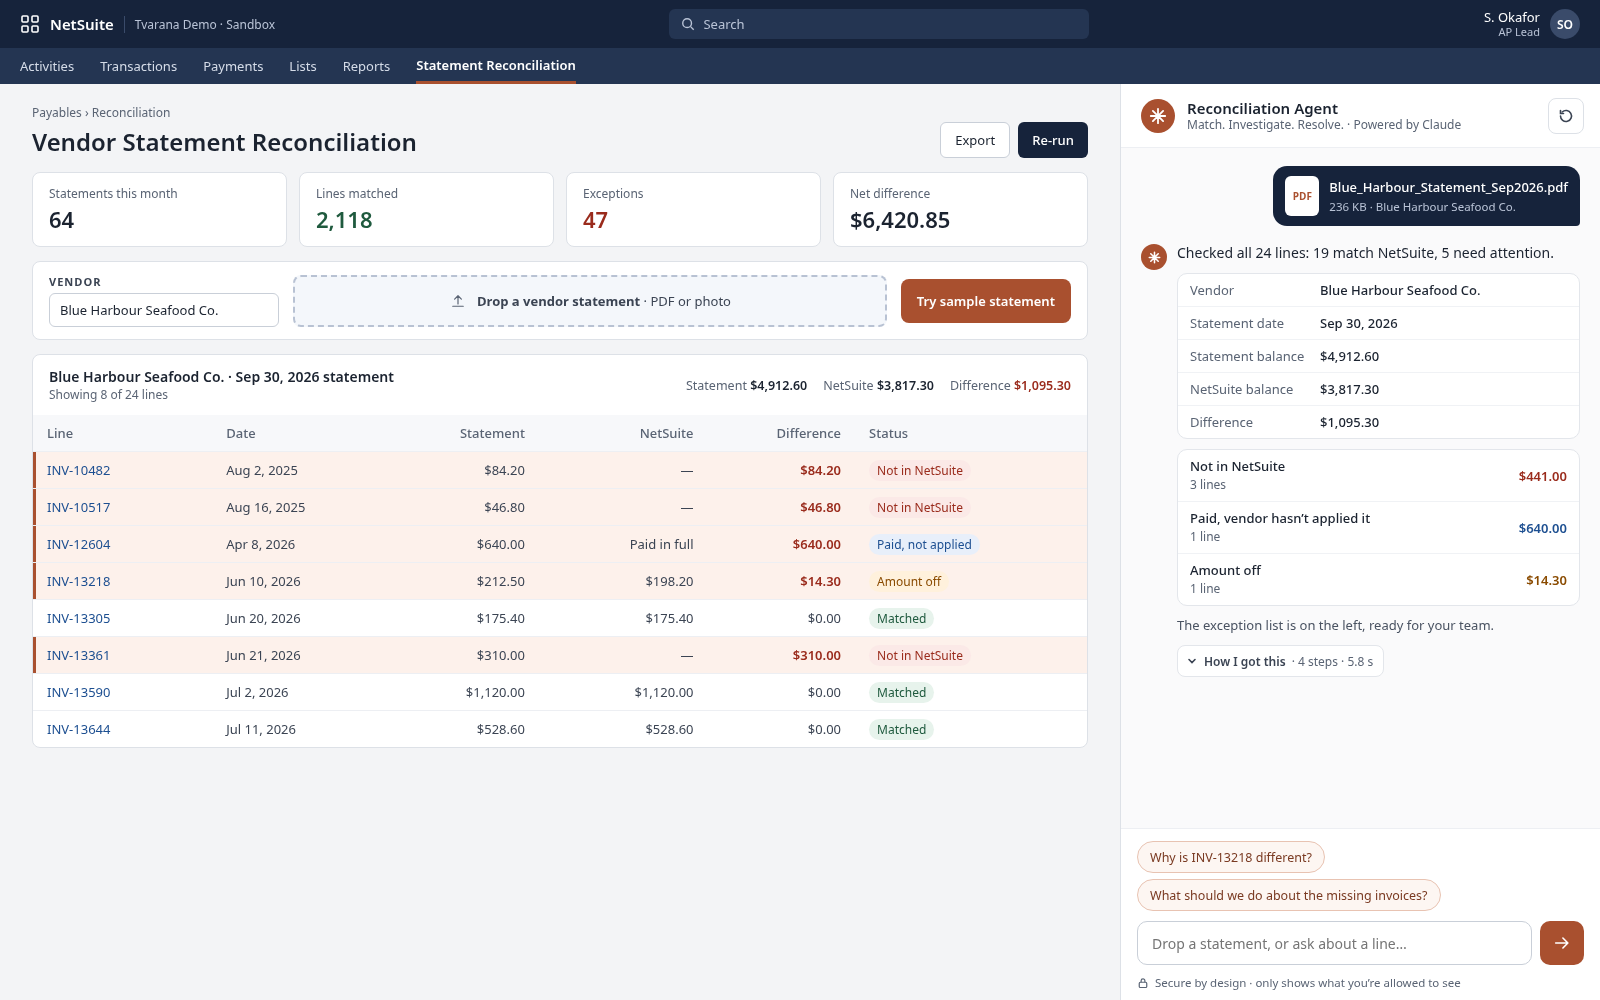The width and height of the screenshot is (1600, 1000).
Task: Click the agent avatar beside the reply
Action: (x=1154, y=257)
